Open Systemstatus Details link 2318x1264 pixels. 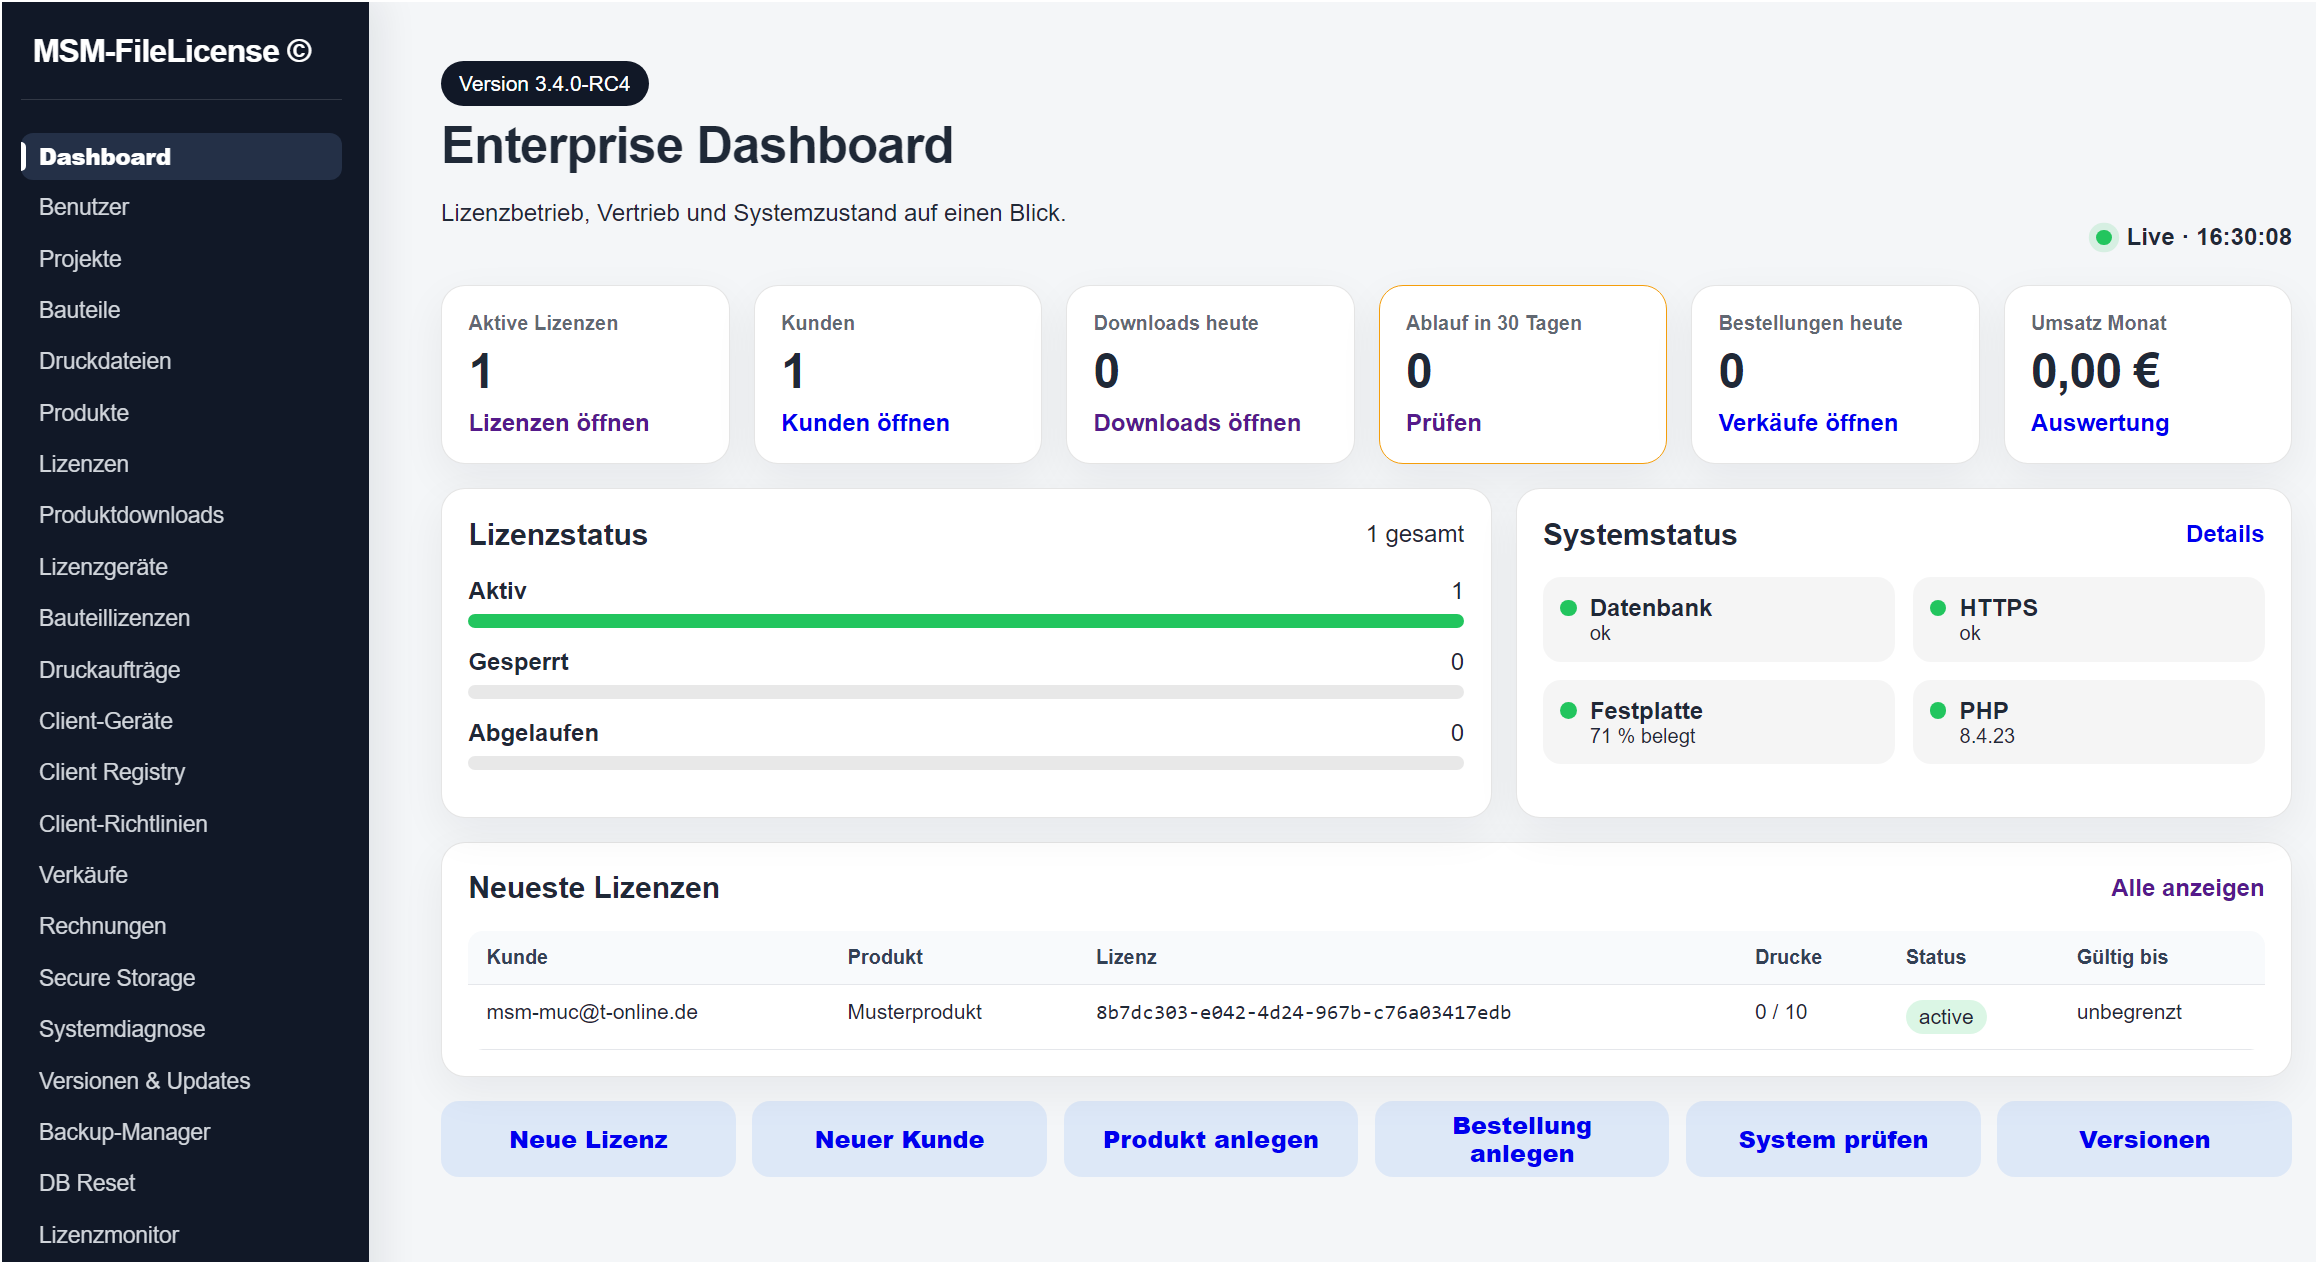2224,534
